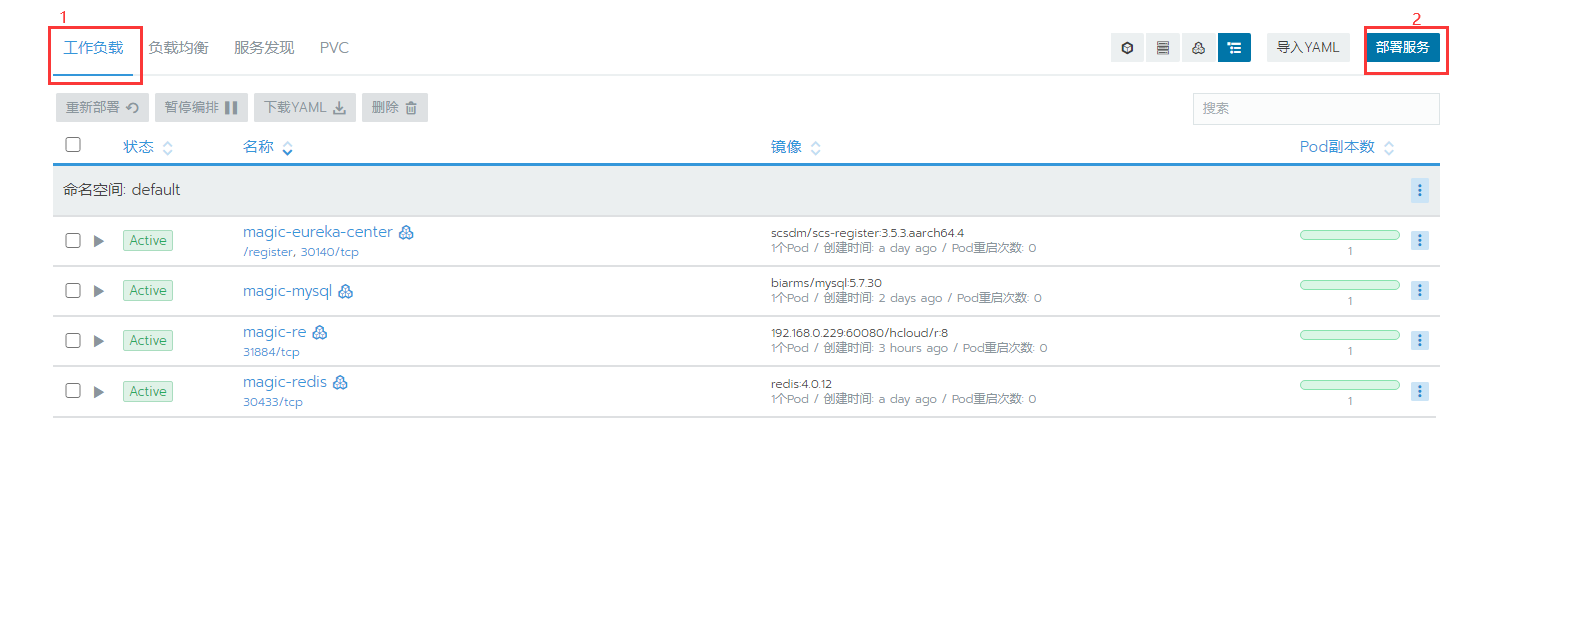
Task: Click magic-redis pod replica progress bar
Action: 1350,385
